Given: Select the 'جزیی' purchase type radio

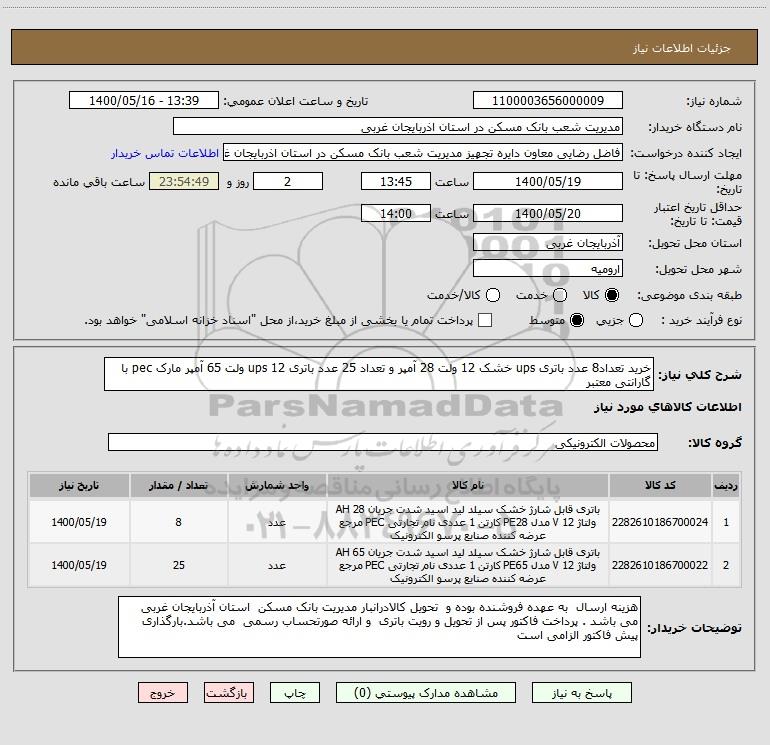Looking at the screenshot, I should coord(635,320).
